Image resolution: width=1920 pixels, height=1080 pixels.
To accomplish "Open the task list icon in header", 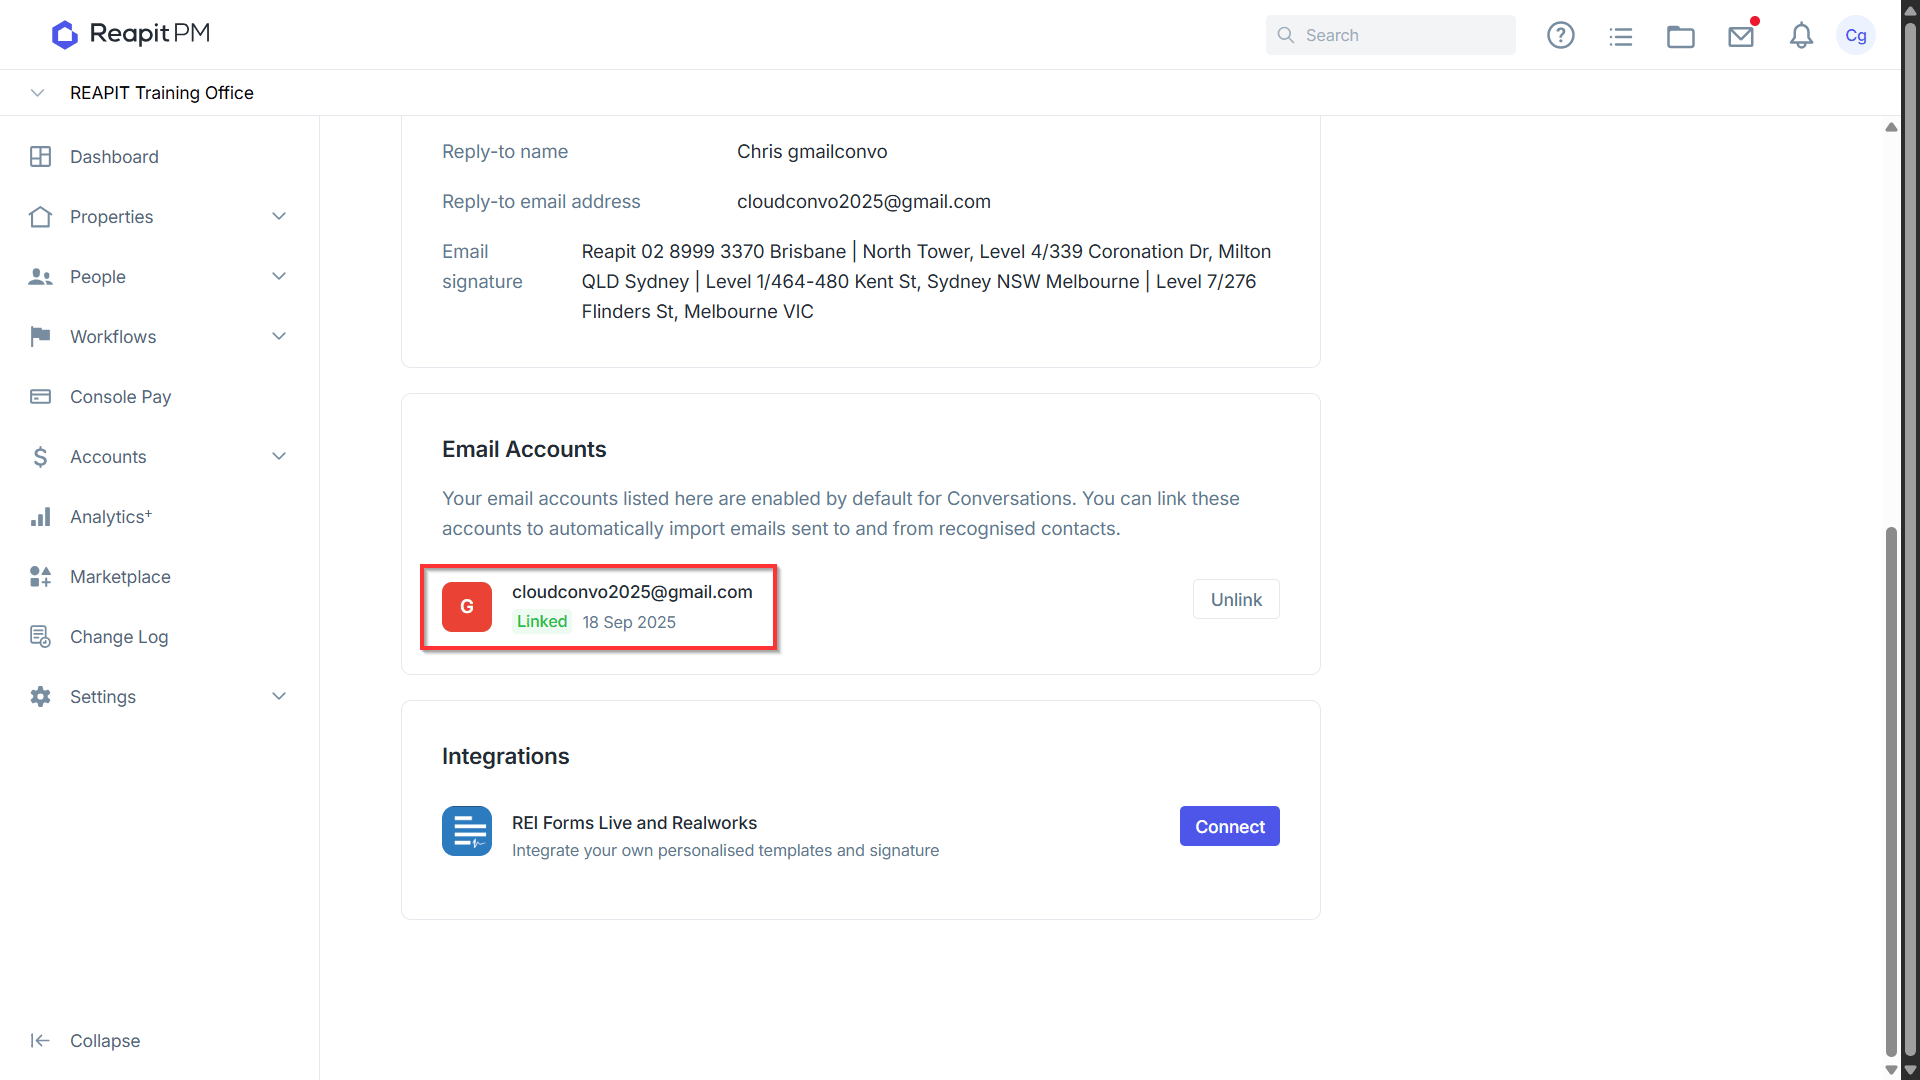I will 1620,36.
